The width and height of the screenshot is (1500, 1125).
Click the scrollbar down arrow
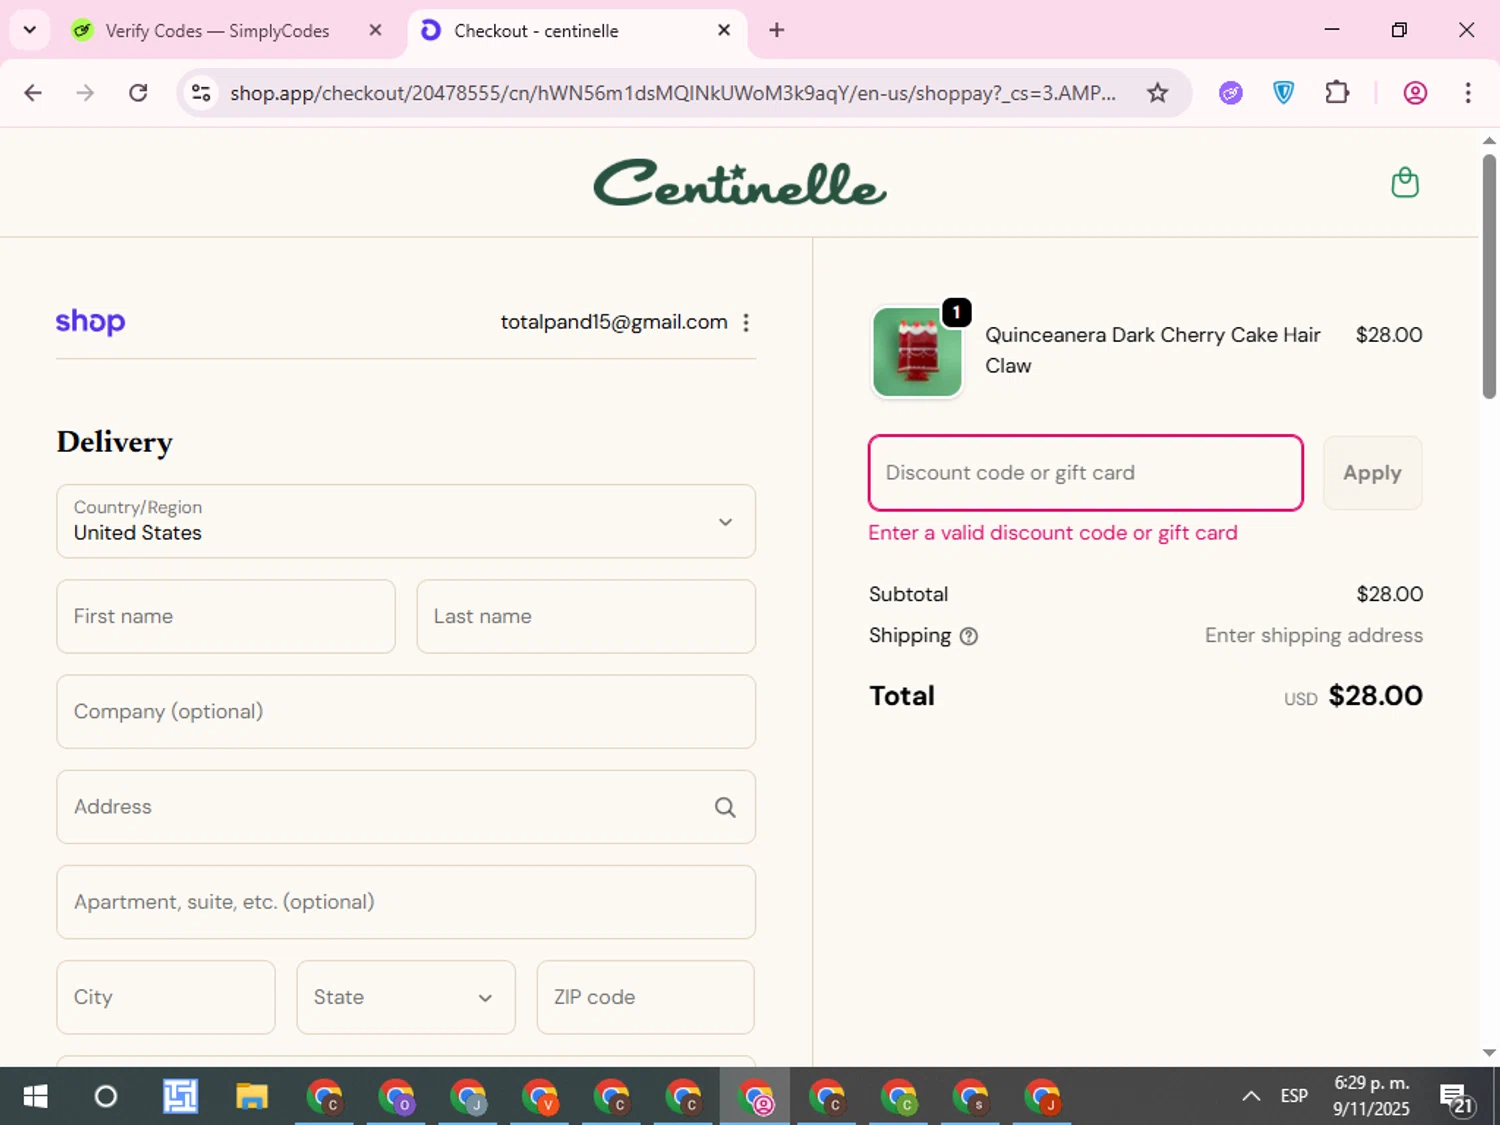coord(1489,1053)
